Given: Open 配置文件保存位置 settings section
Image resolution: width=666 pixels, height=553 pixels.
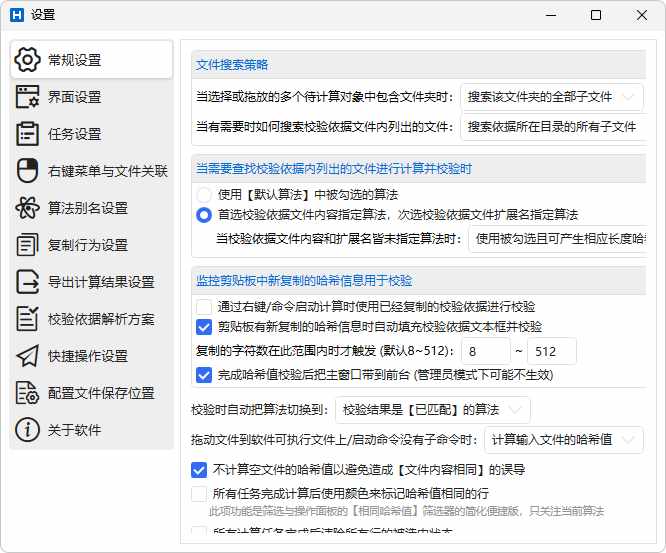Looking at the screenshot, I should point(101,393).
